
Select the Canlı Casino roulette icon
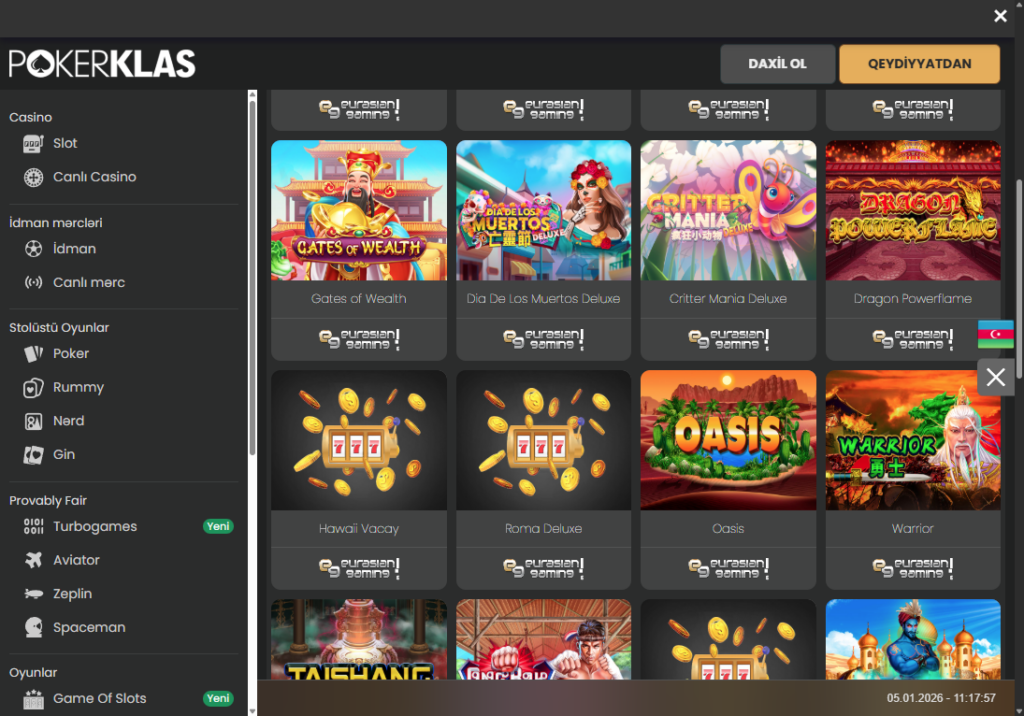coord(33,177)
